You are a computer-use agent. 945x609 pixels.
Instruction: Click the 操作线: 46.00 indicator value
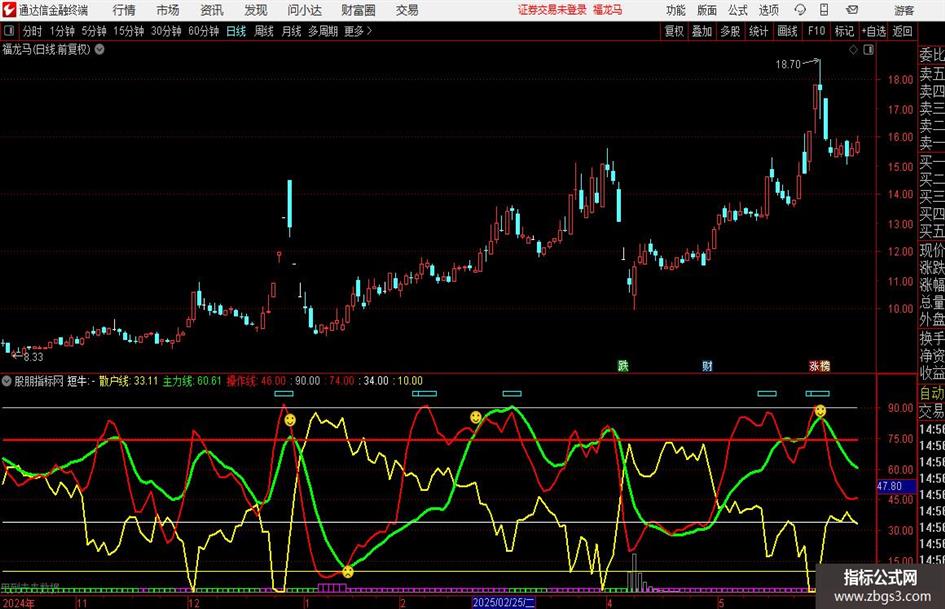click(x=256, y=381)
